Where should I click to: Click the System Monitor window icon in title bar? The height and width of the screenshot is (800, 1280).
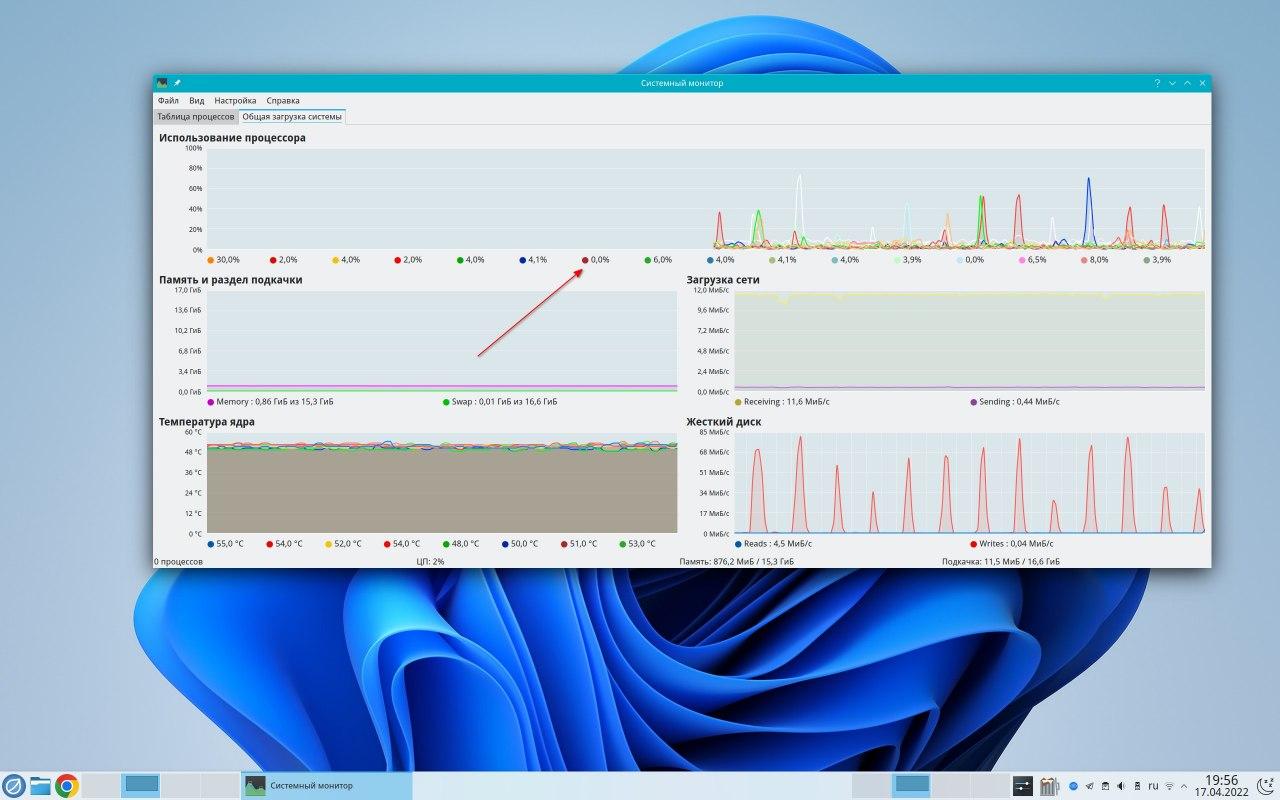pos(162,83)
